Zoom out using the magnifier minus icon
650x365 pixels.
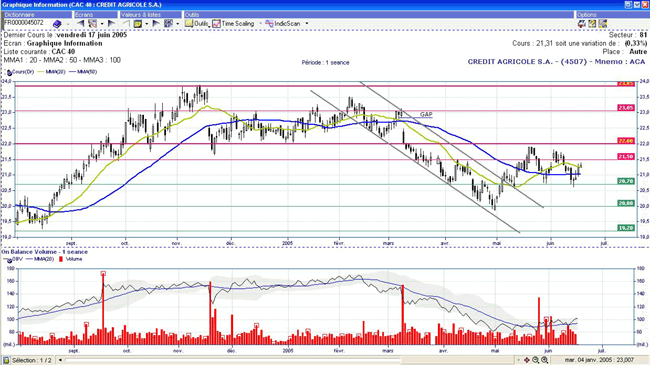click(535, 360)
